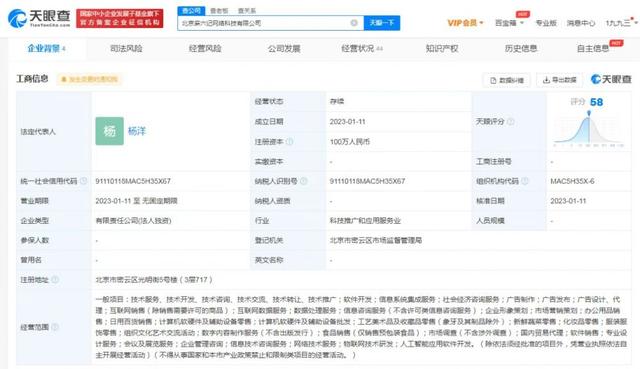Click the info icon beside 注册地址
640x369 pixels.
point(55,280)
